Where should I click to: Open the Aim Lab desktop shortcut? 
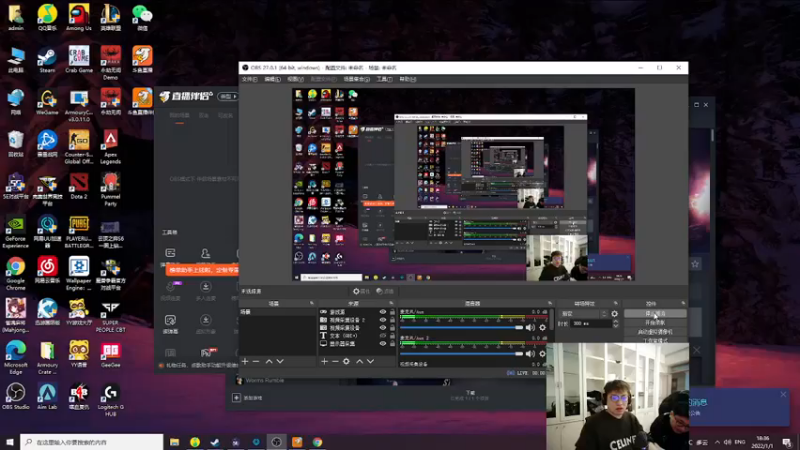click(47, 397)
